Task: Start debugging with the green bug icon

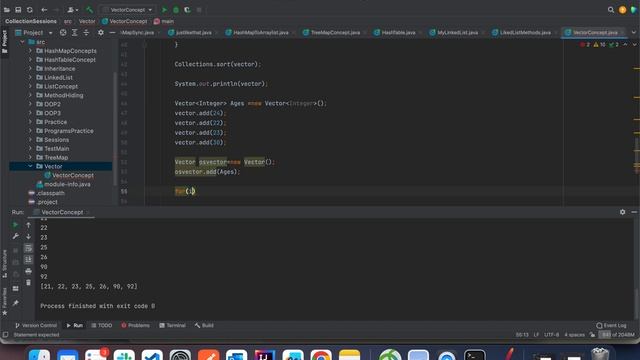Action: click(176, 10)
